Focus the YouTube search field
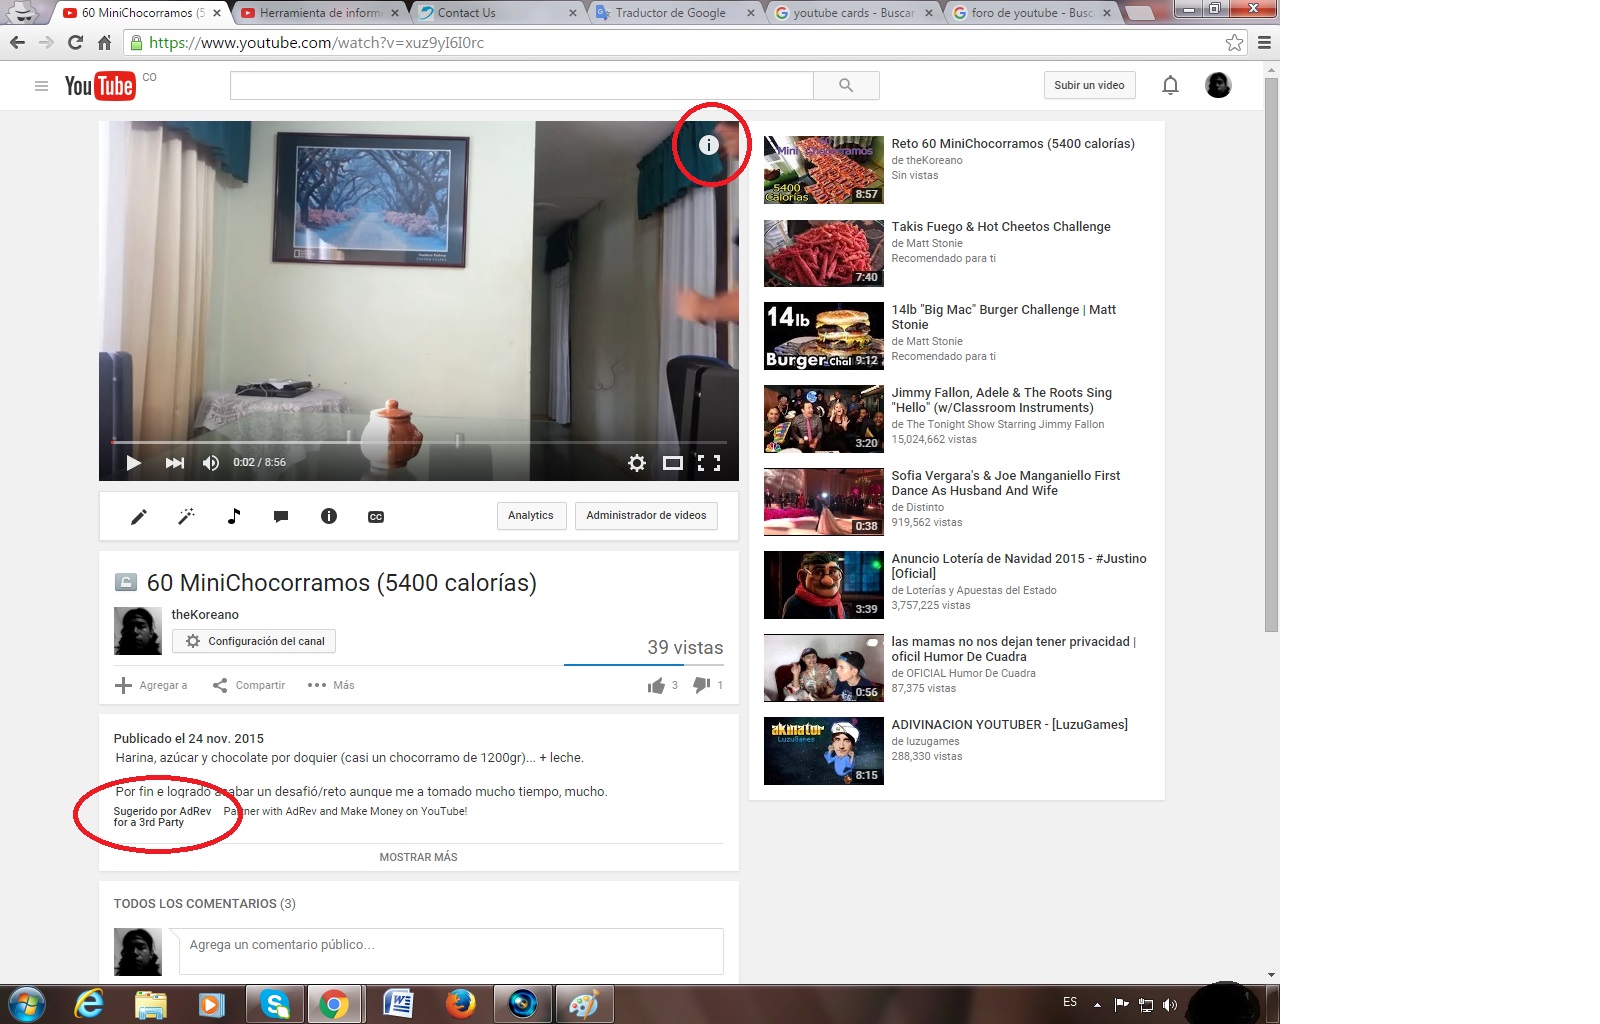 click(522, 86)
